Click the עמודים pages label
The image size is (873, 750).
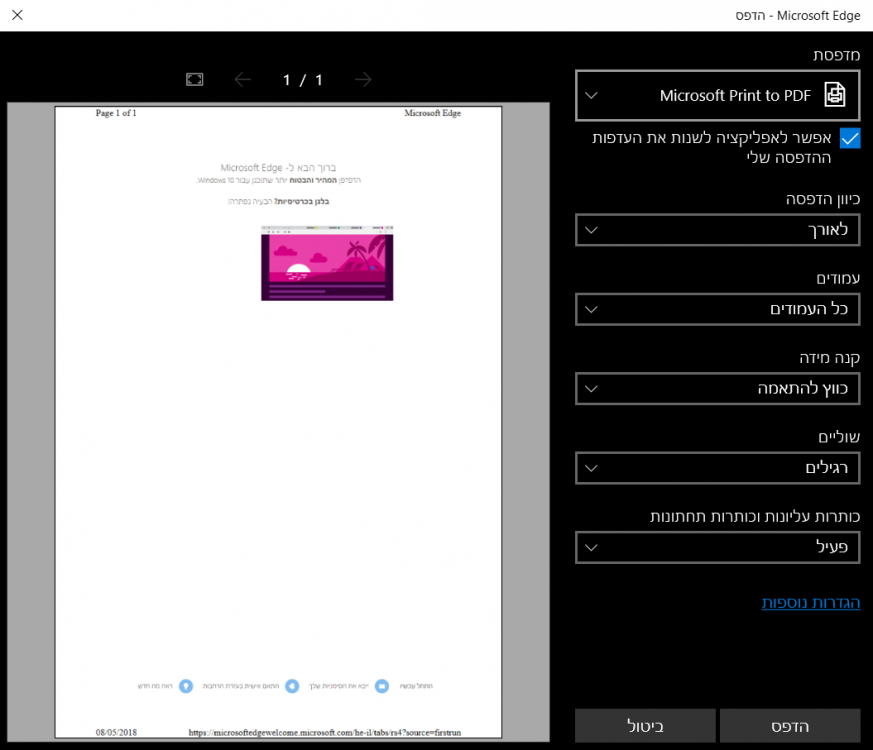point(838,278)
